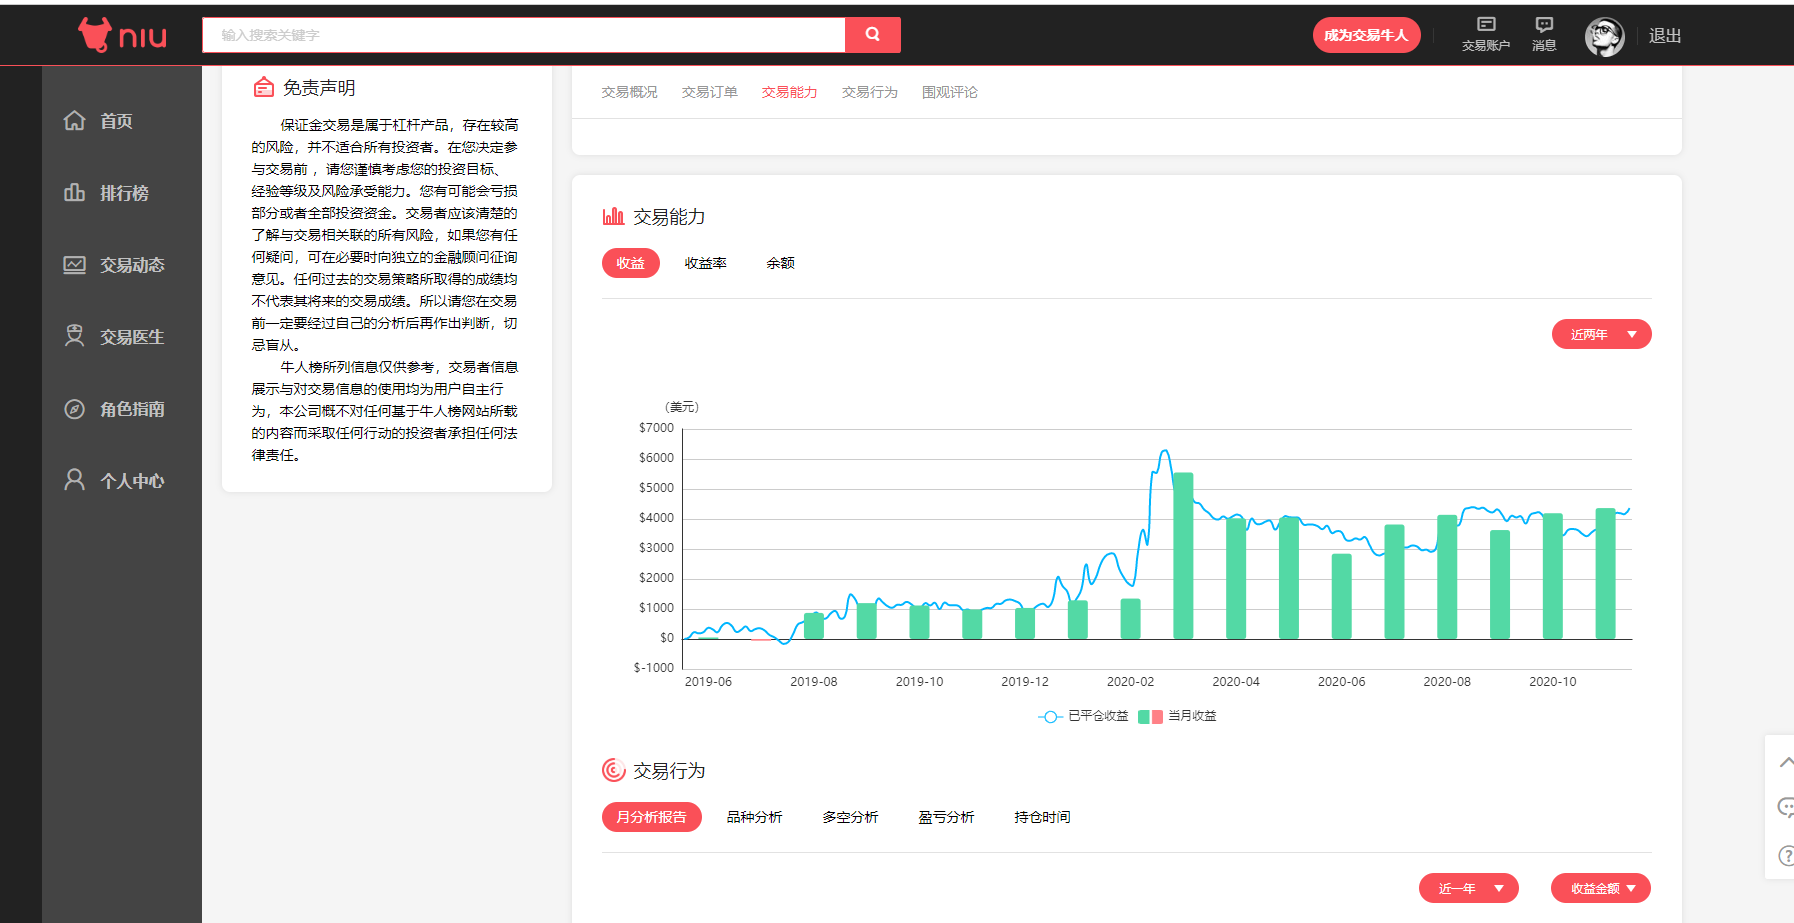The image size is (1794, 923).
Task: Switch to 盈亏分析 tab
Action: (946, 817)
